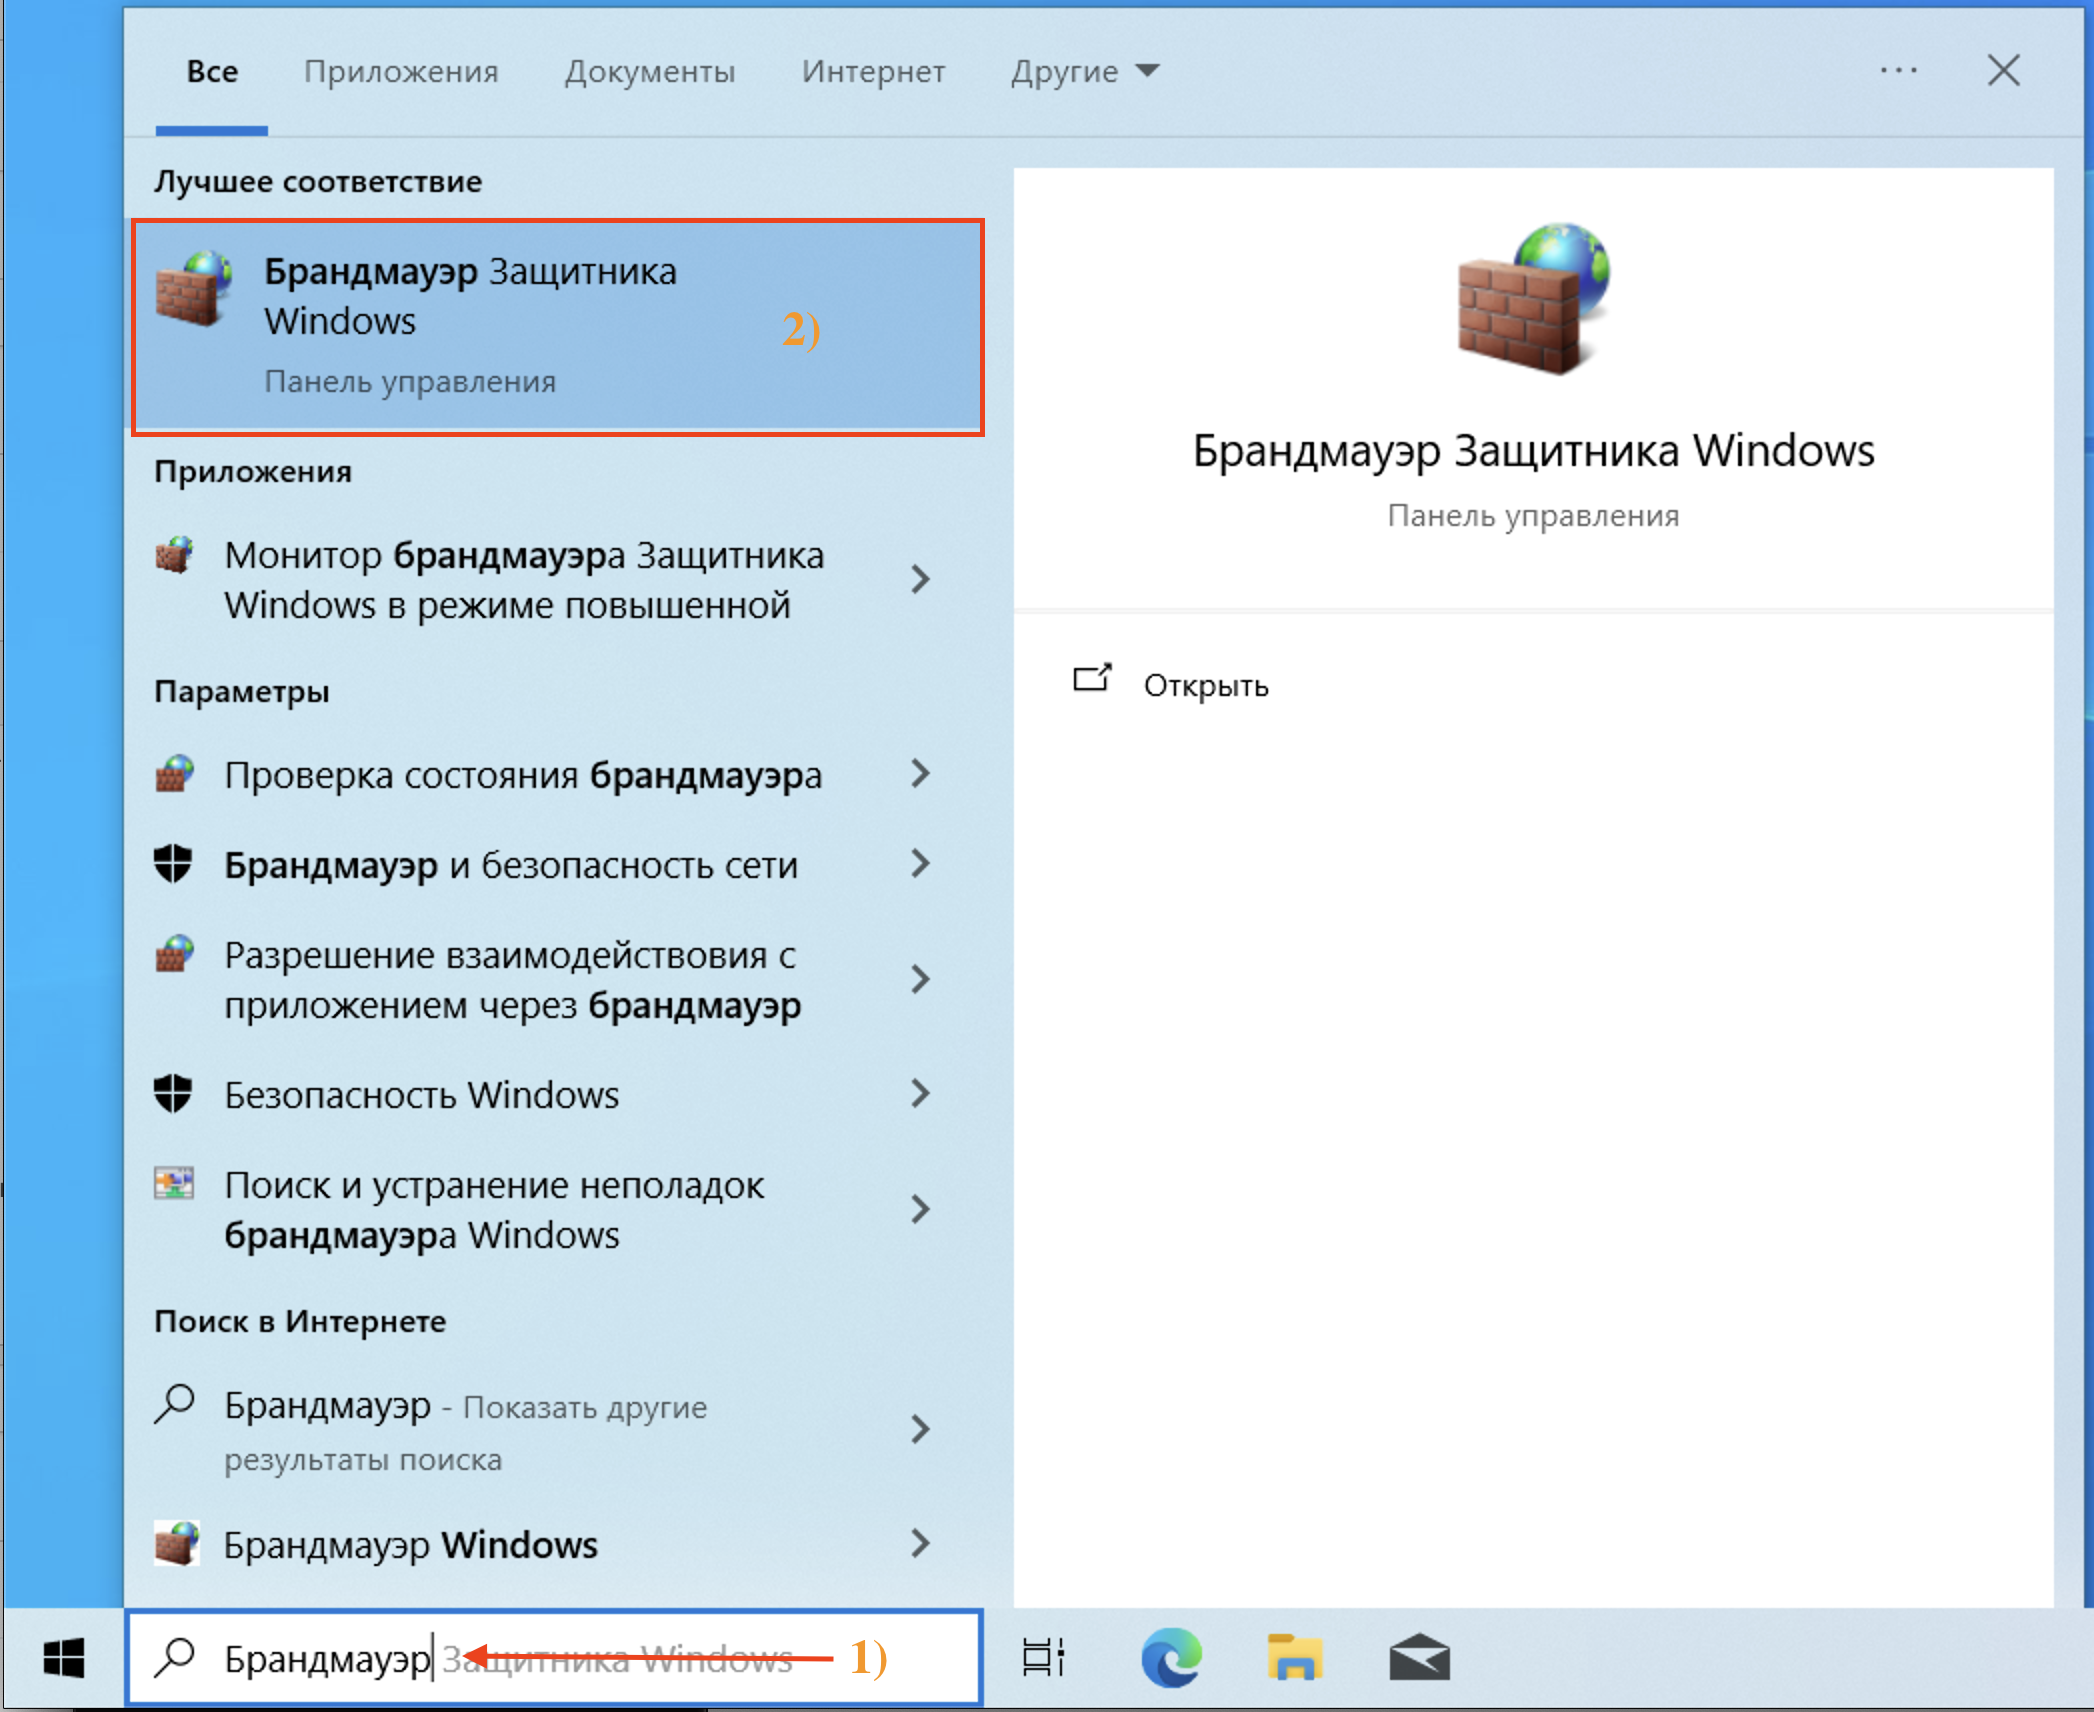Viewport: 2094px width, 1712px height.
Task: Open the Другие dropdown filter
Action: [x=1085, y=71]
